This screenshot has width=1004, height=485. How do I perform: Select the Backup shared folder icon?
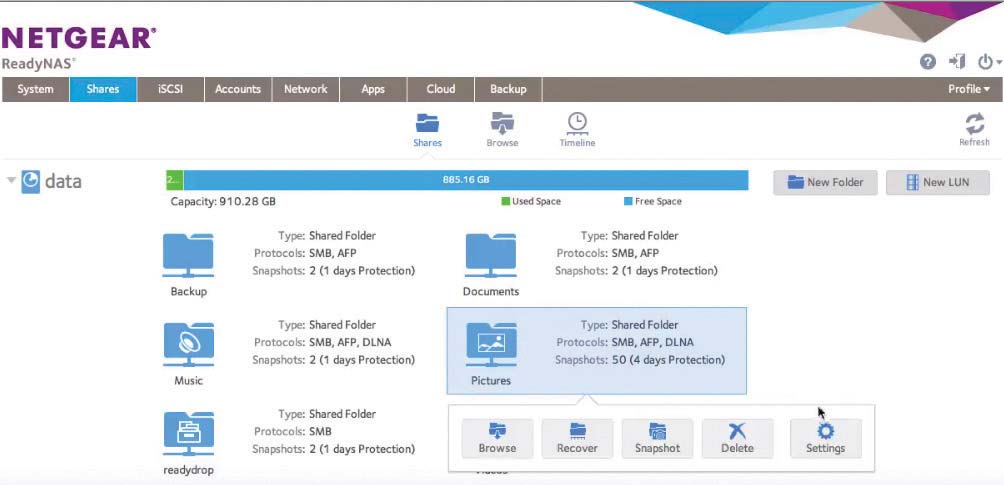pos(188,256)
